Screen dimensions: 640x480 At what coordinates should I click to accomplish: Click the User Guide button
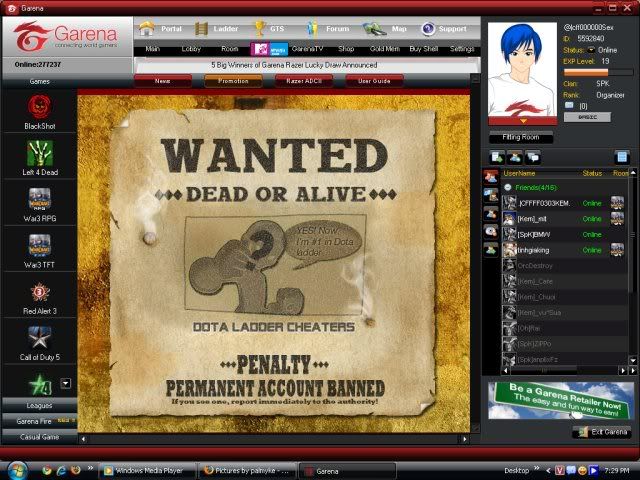click(x=374, y=81)
